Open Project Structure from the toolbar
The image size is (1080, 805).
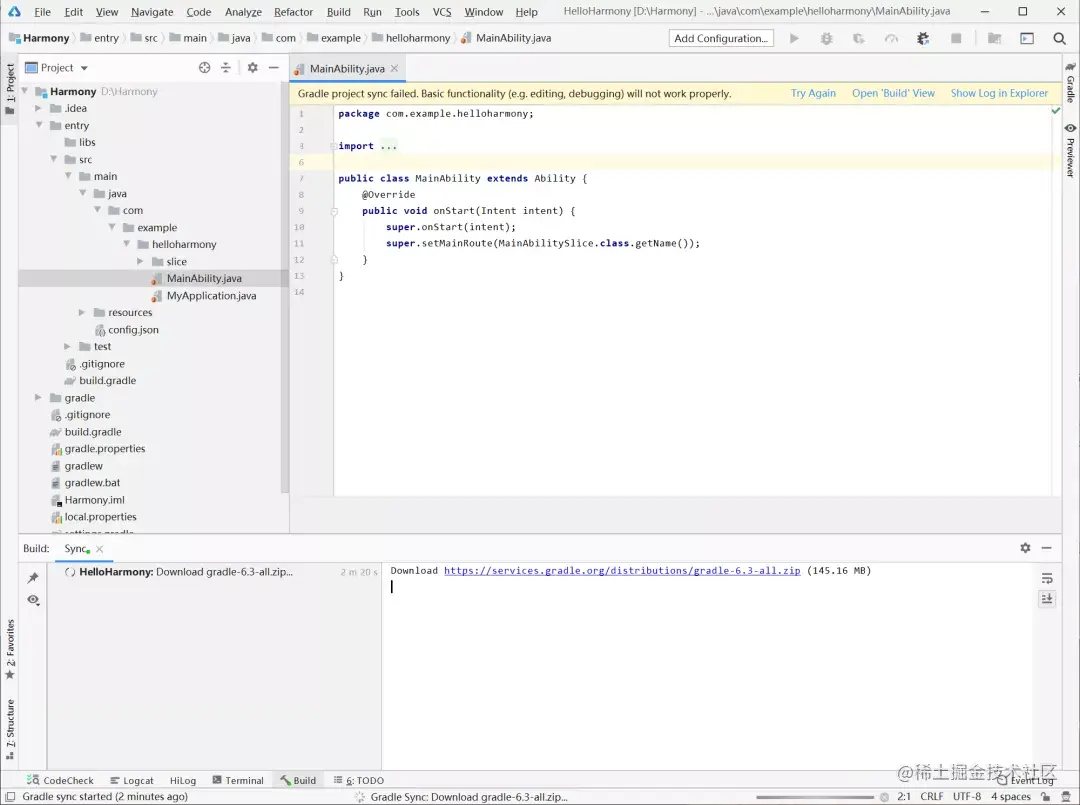click(995, 39)
